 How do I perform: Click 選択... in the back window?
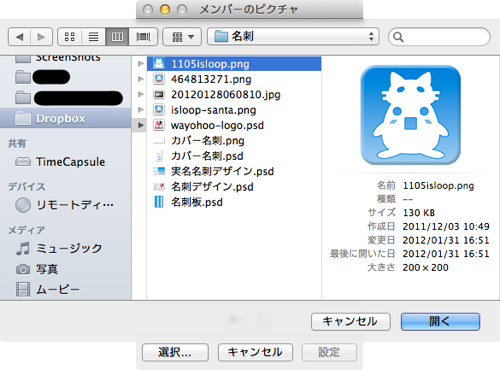click(175, 352)
